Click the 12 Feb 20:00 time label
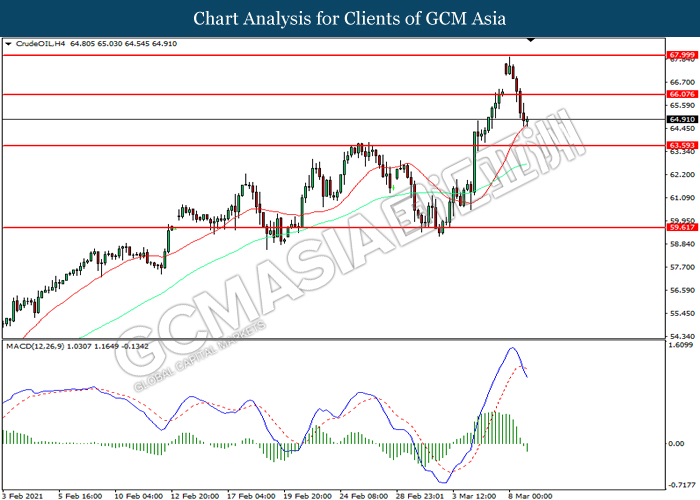Screen dimensions: 700x500 (195, 496)
